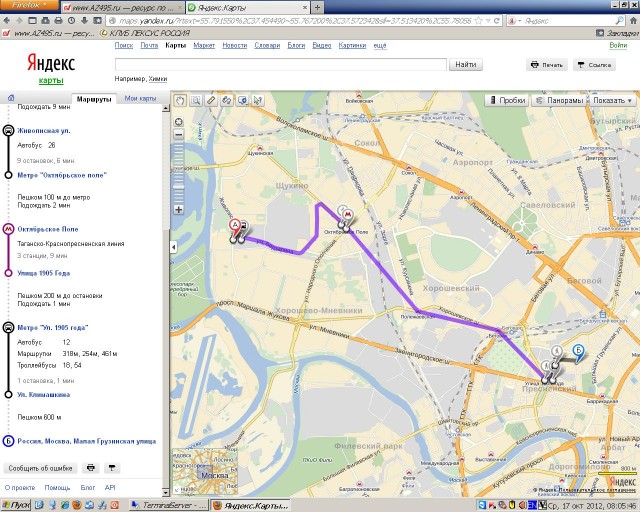Open the Новости link in top menu

click(x=234, y=45)
